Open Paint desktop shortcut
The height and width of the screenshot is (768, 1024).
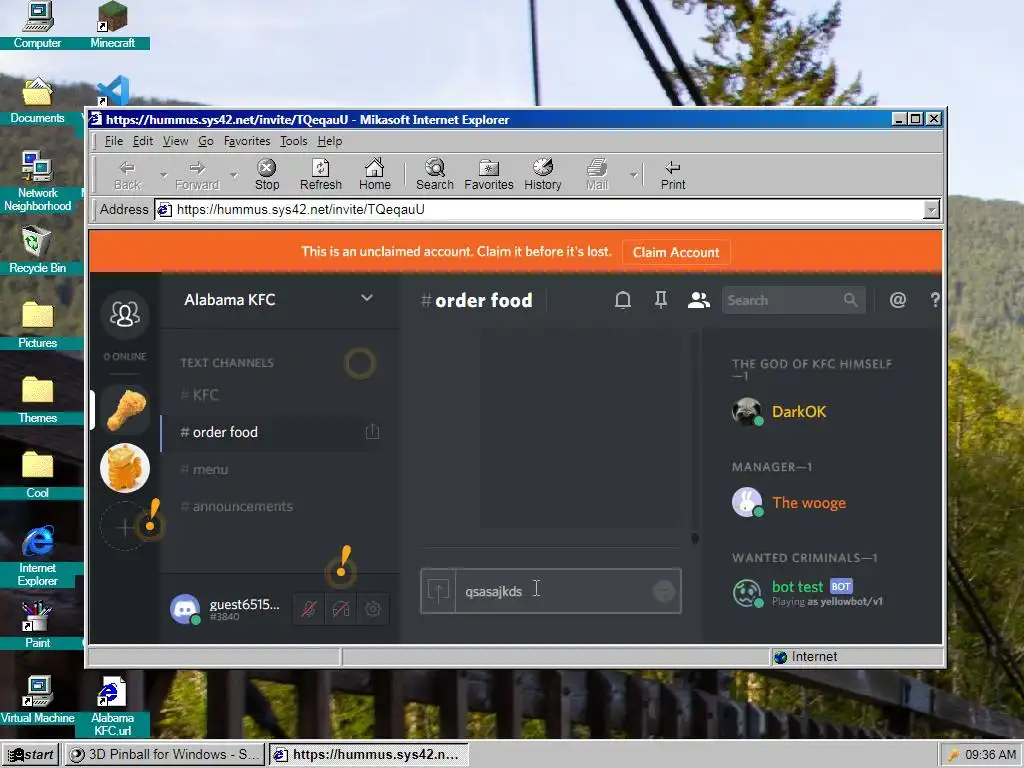(x=37, y=625)
